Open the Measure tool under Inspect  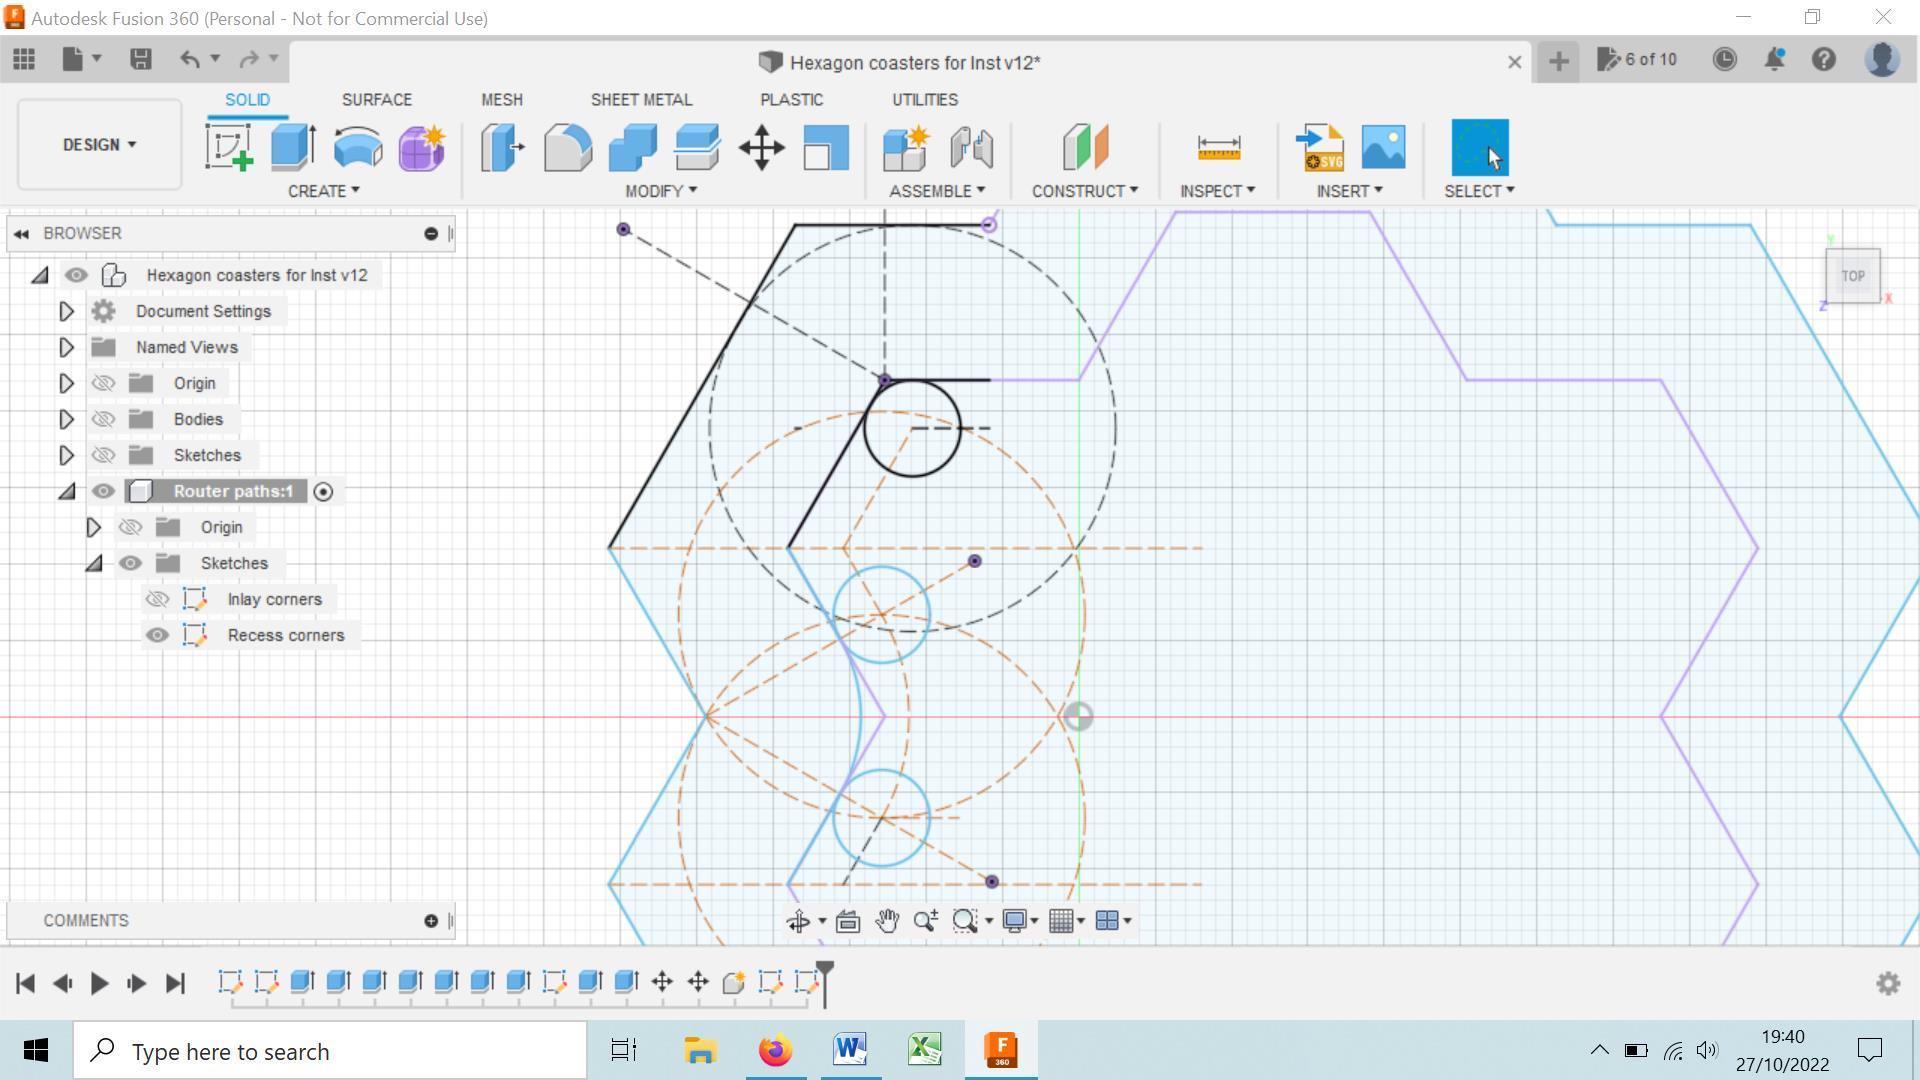[1216, 147]
